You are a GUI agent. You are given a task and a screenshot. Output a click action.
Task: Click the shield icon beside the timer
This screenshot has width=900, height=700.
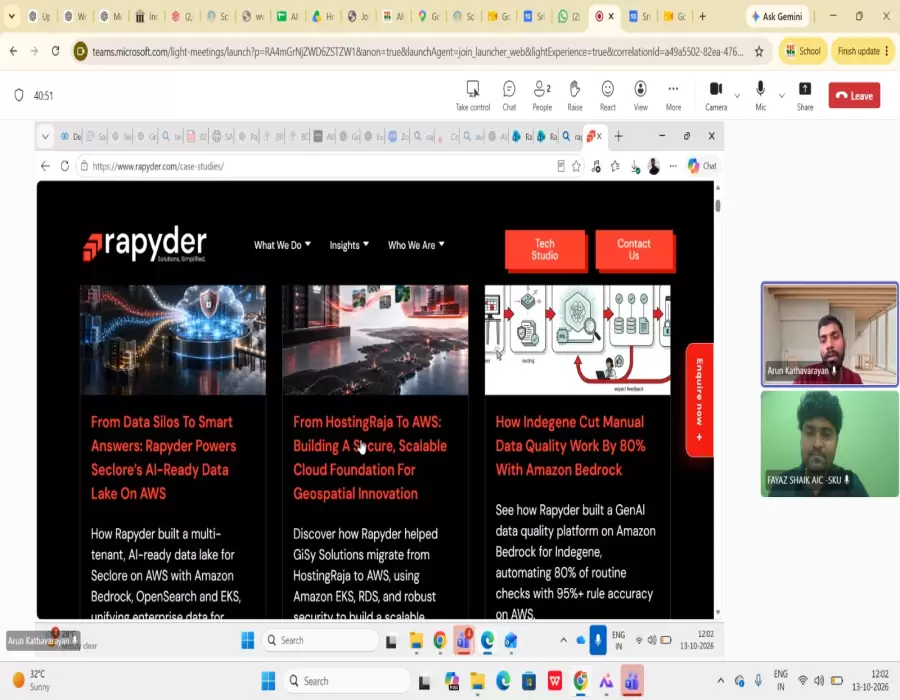tap(19, 95)
